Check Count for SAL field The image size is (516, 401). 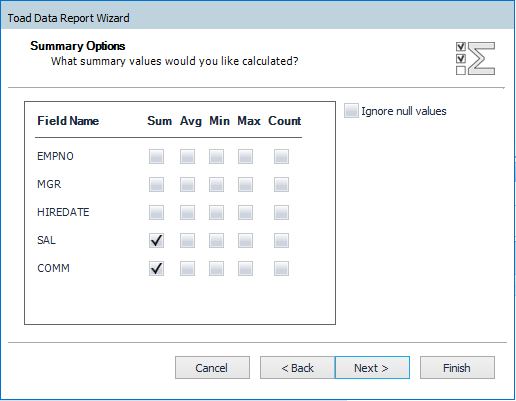click(281, 240)
